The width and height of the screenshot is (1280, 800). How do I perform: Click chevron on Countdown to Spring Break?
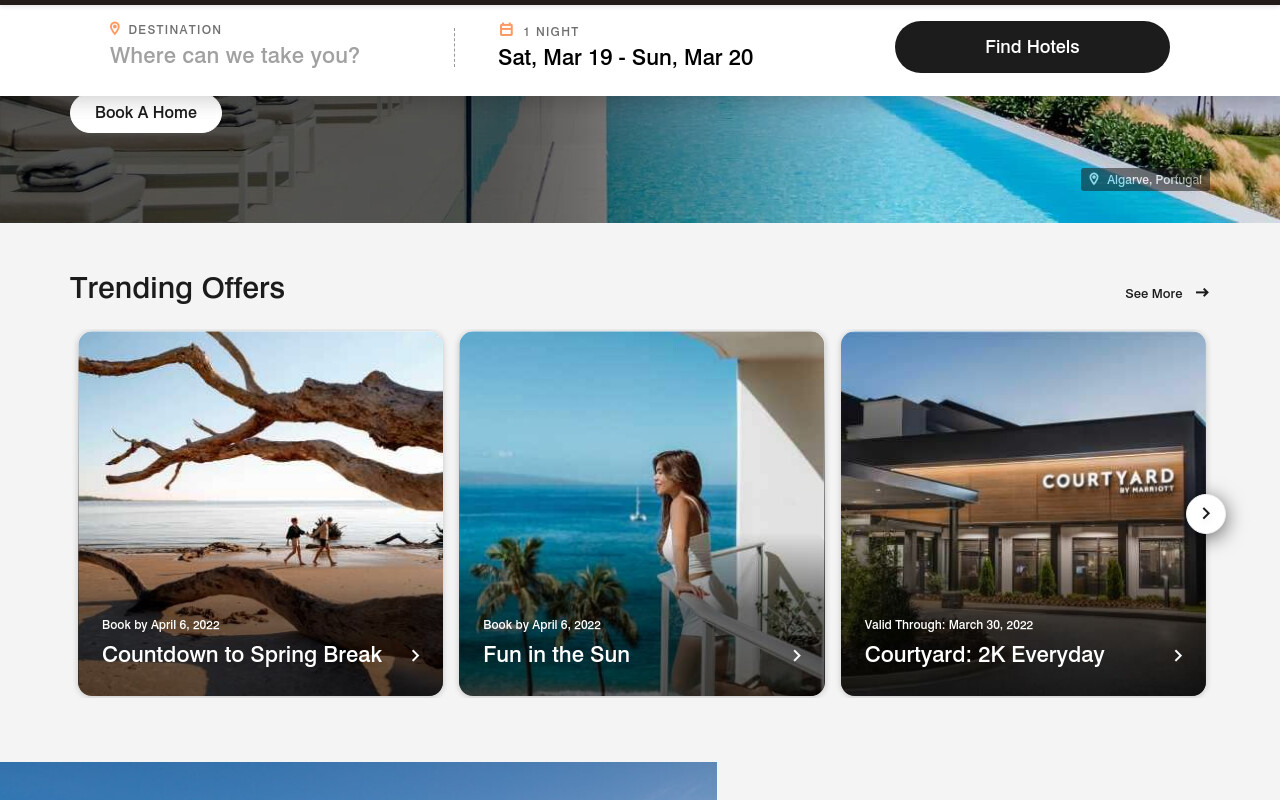[415, 656]
